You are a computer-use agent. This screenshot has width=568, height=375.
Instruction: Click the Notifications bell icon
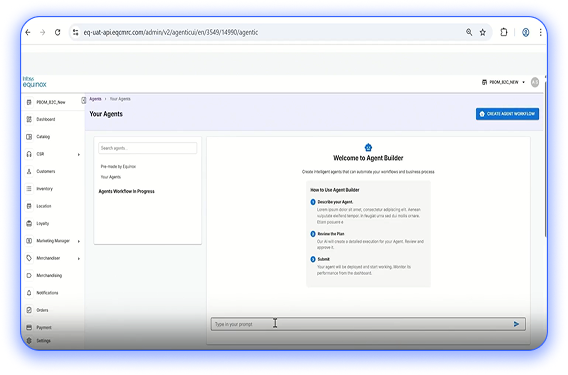point(29,293)
